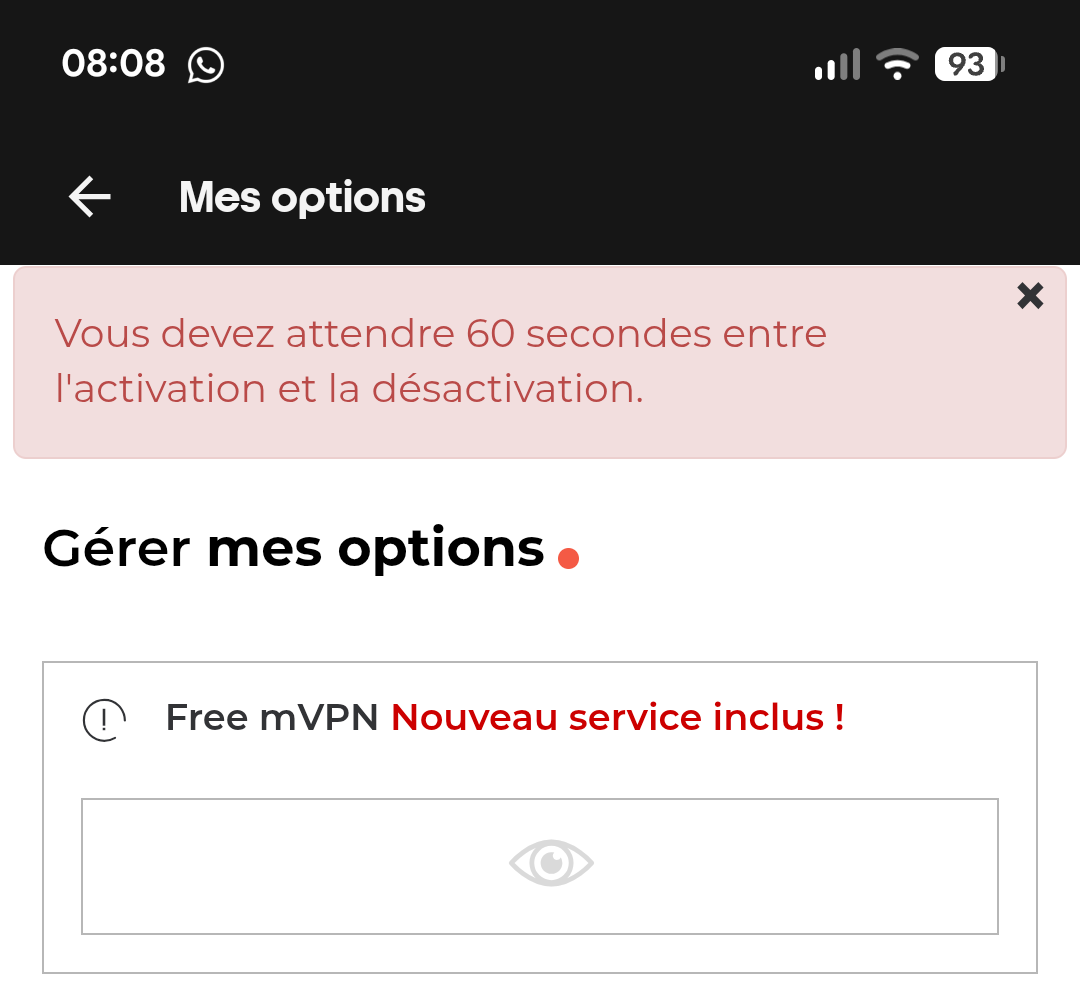
Task: Click the word Gérer in the page heading
Action: click(116, 548)
